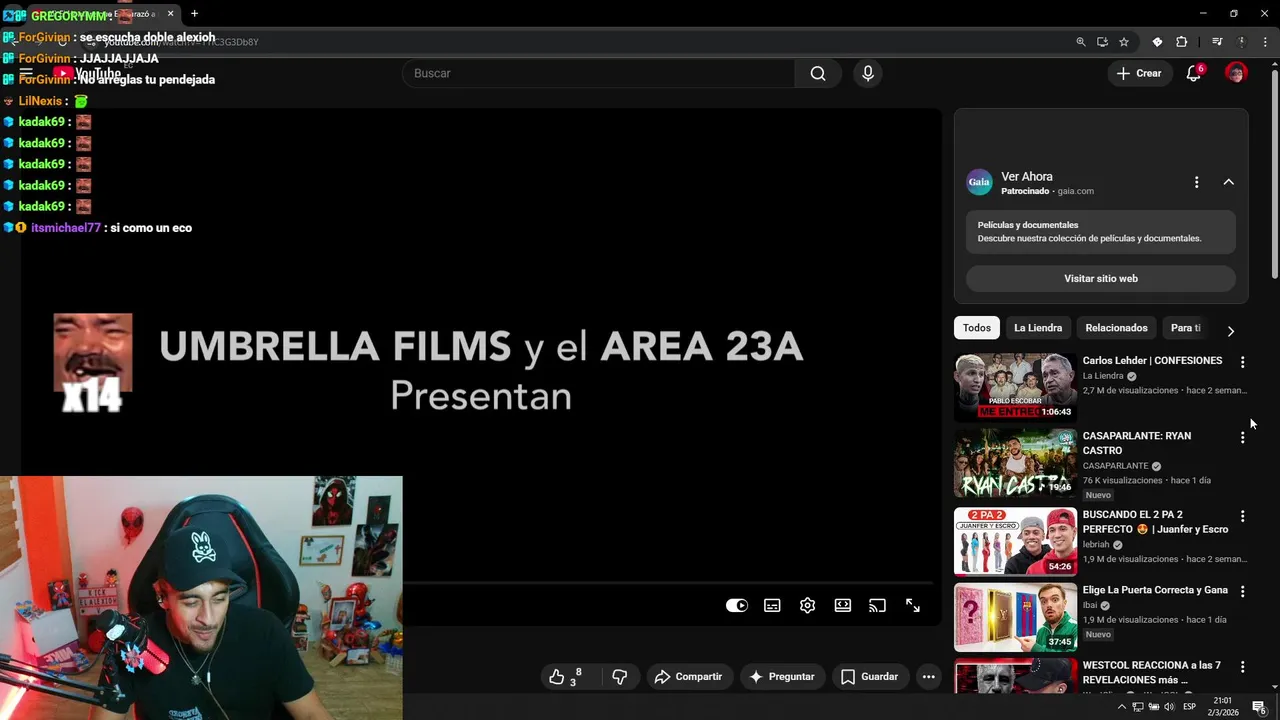Click the taskbar volume speaker icon
1280x720 pixels.
pyautogui.click(x=1169, y=707)
